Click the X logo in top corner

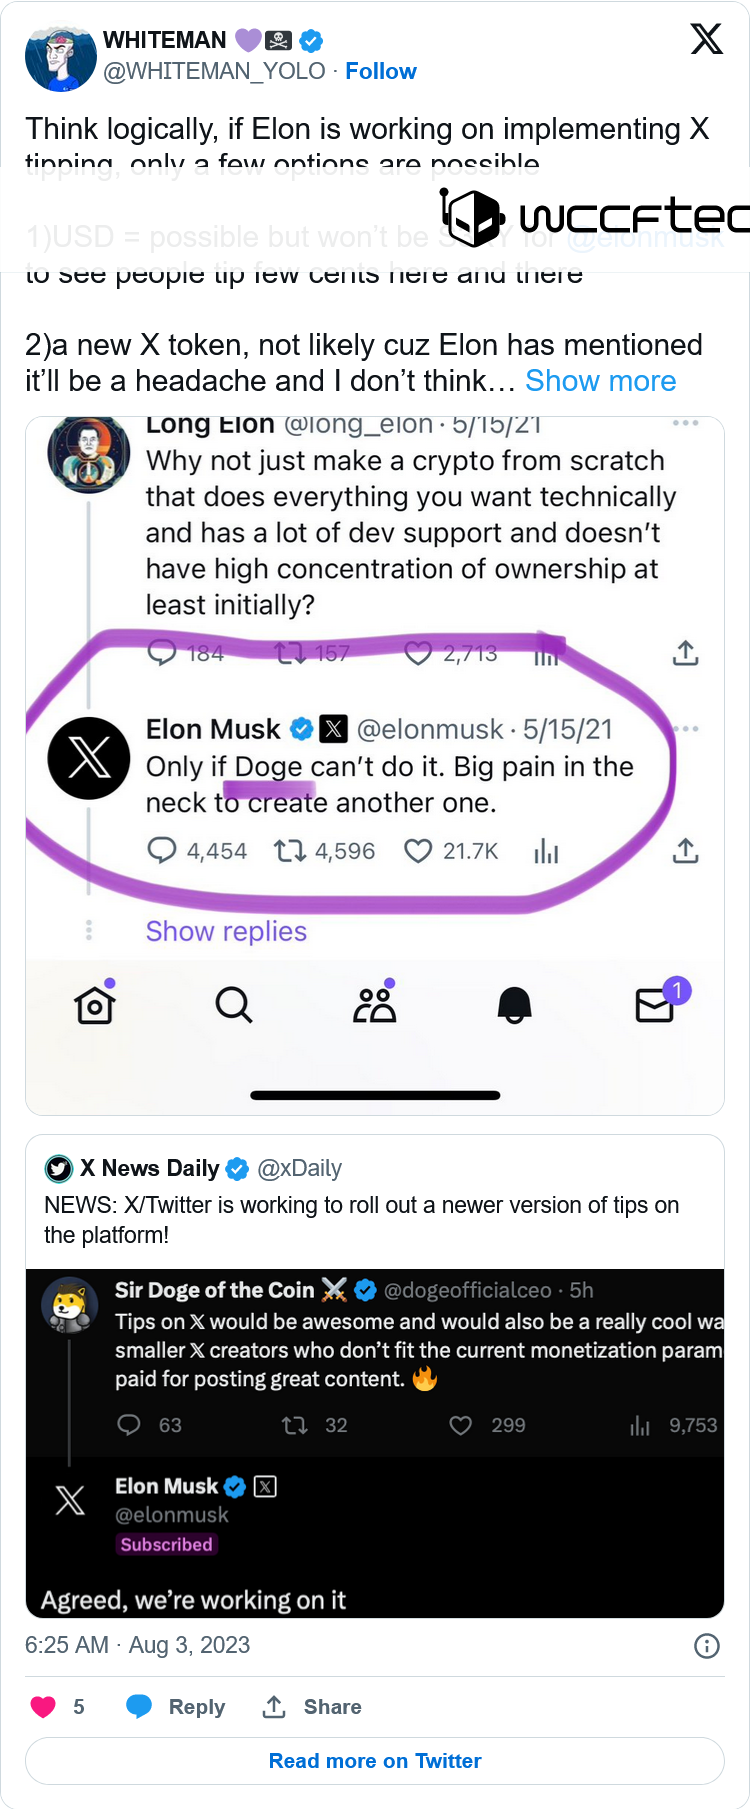tap(706, 39)
